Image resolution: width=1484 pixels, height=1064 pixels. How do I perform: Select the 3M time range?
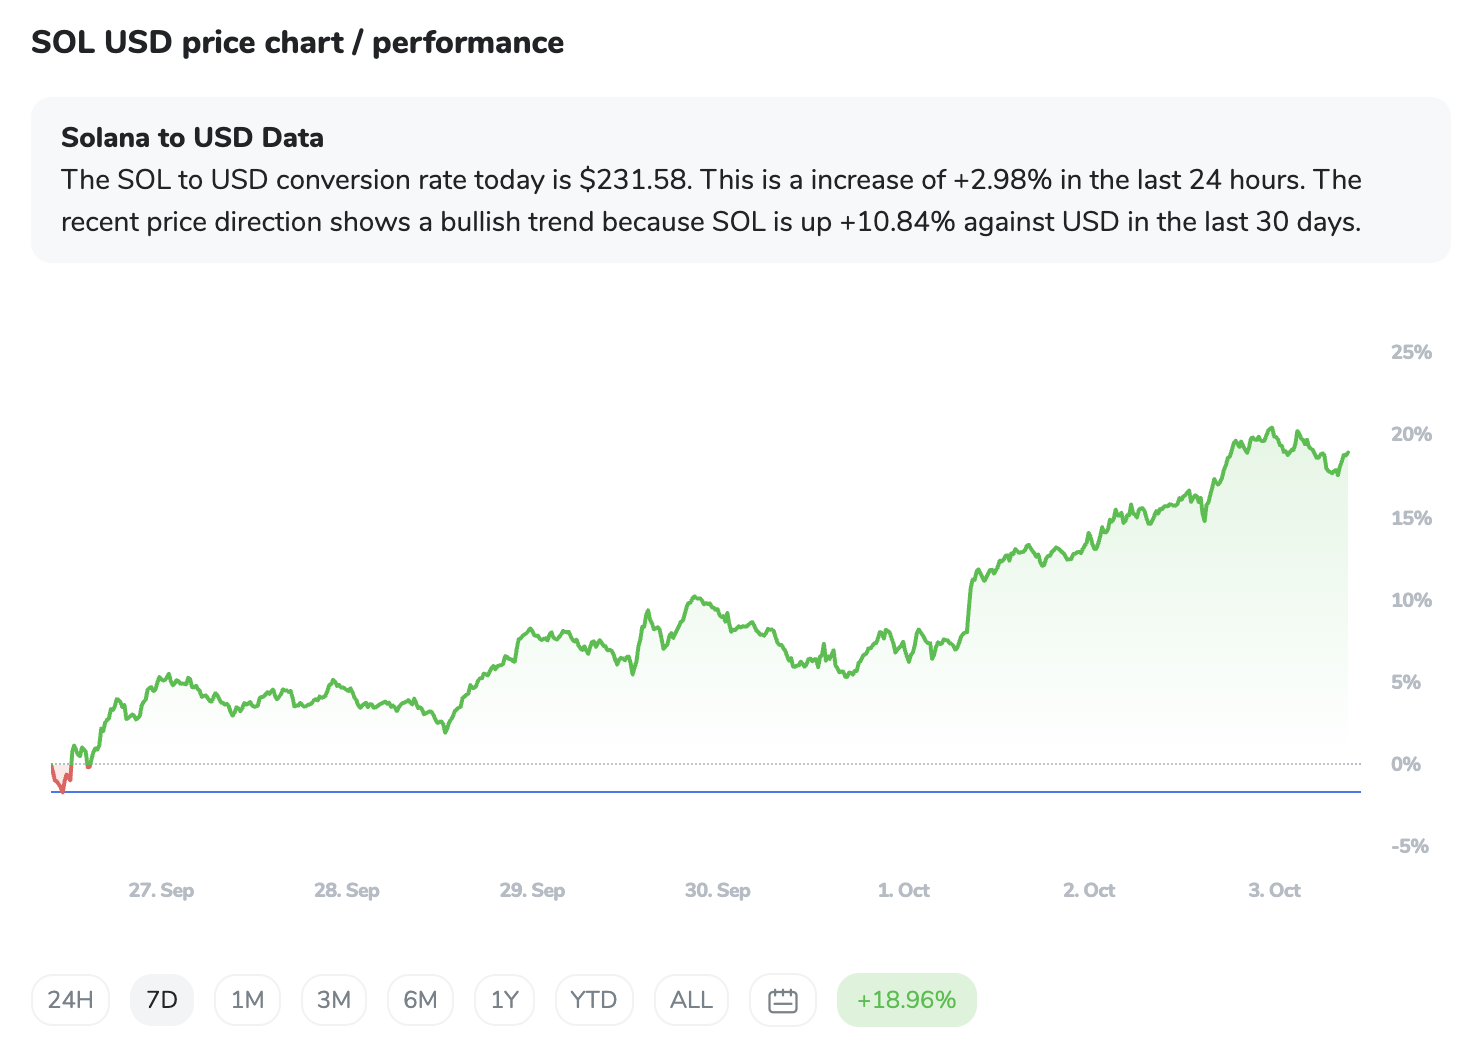pyautogui.click(x=334, y=1000)
